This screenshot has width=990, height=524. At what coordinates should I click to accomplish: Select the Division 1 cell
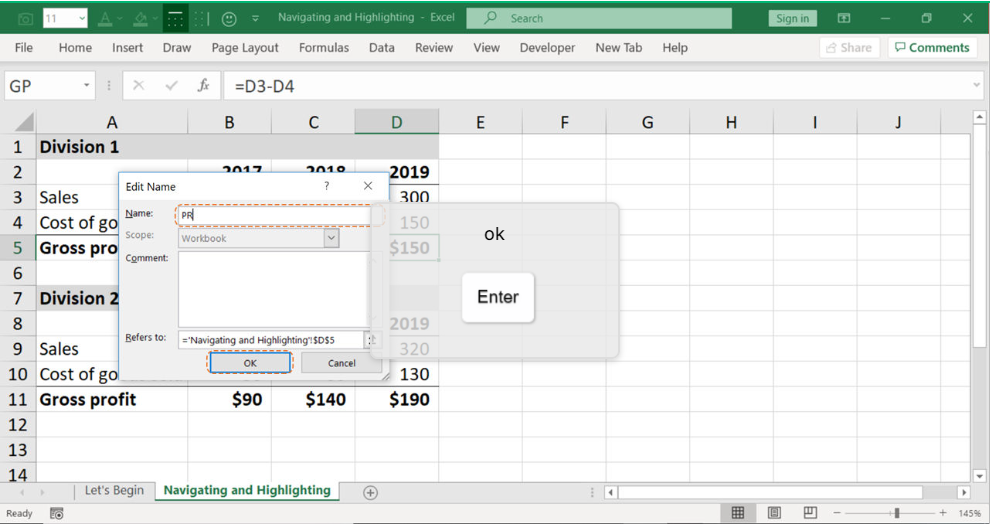tap(112, 146)
